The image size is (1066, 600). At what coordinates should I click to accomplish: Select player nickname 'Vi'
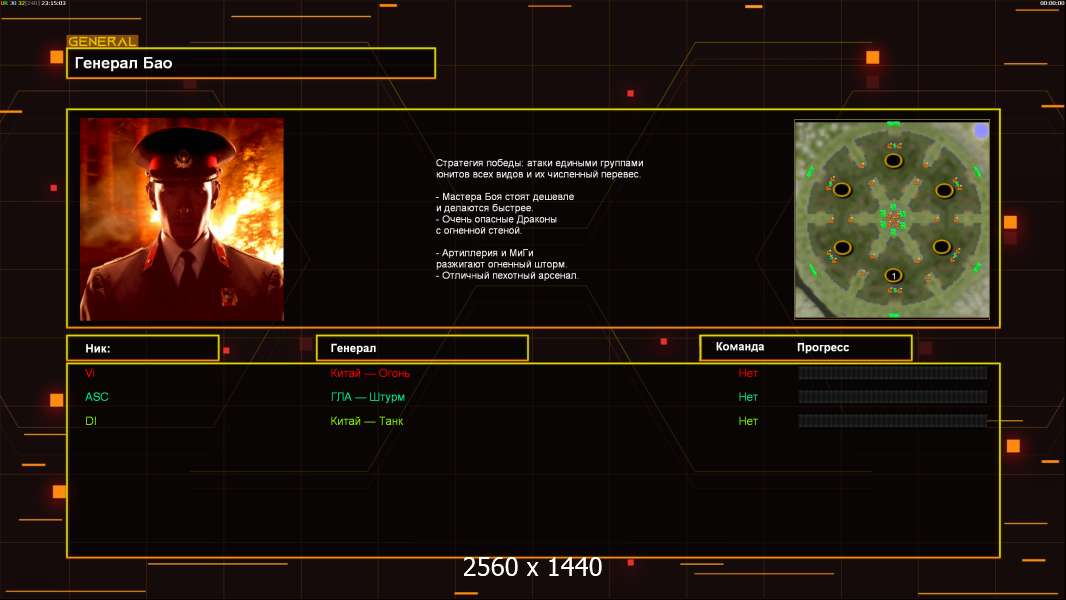pos(90,373)
